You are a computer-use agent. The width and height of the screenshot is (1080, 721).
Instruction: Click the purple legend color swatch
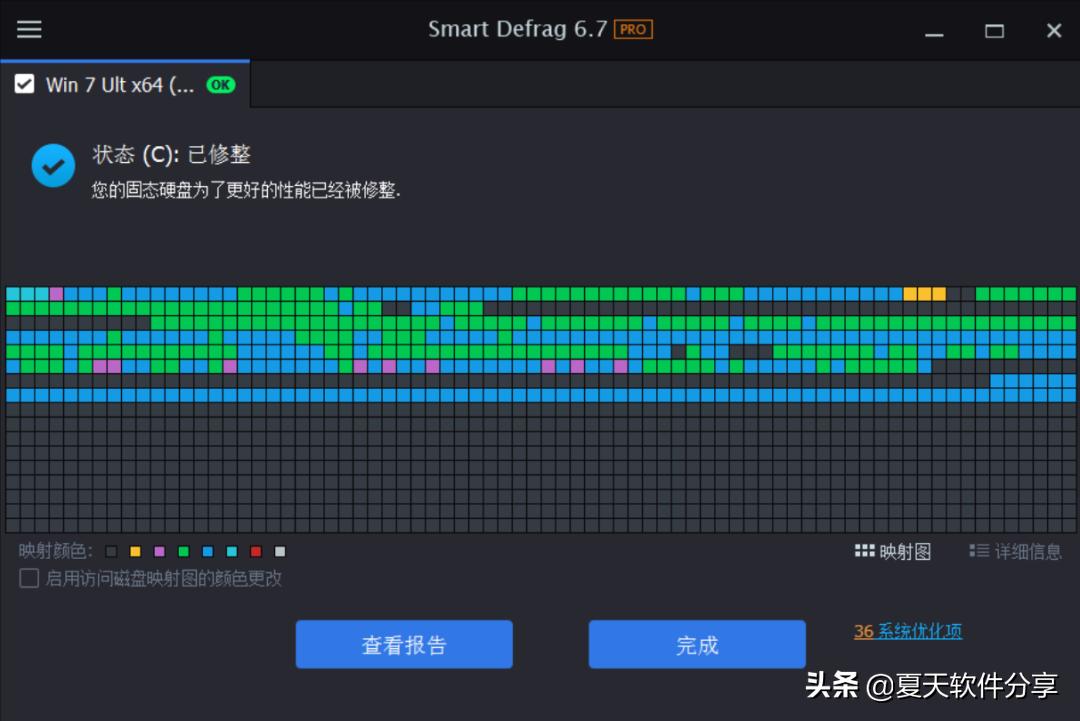click(158, 551)
